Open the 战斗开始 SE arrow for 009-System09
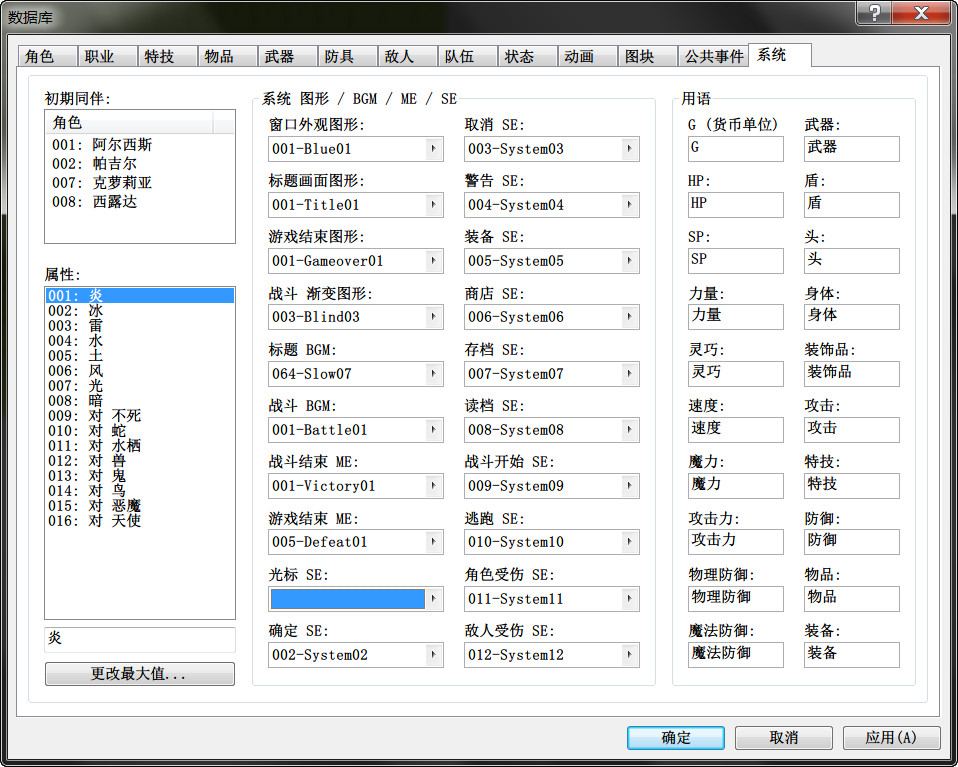The width and height of the screenshot is (958, 767). coord(630,486)
